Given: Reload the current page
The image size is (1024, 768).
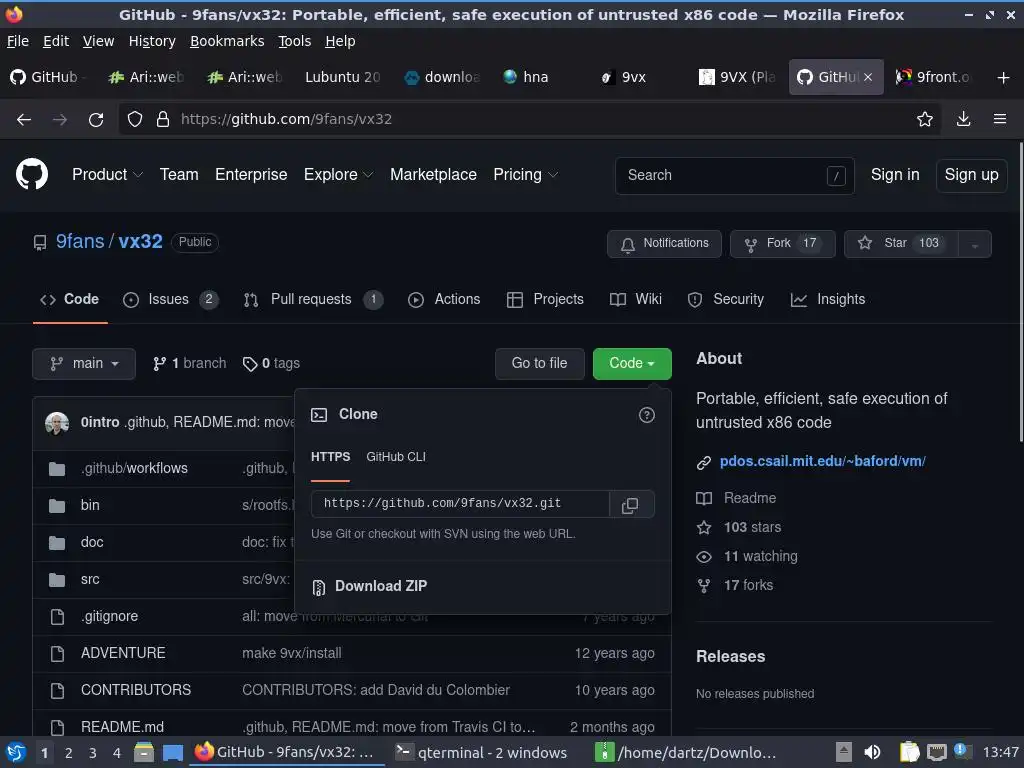Looking at the screenshot, I should click(96, 120).
